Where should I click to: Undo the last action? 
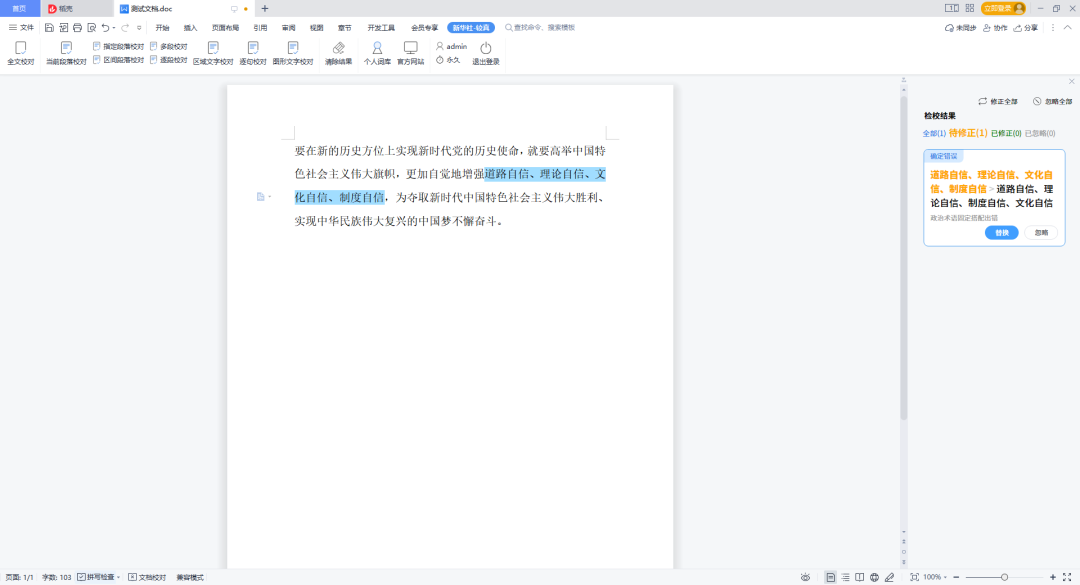click(105, 28)
